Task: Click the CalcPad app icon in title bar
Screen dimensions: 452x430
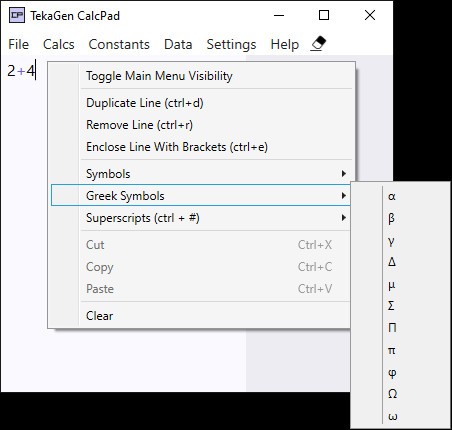Action: [17, 15]
